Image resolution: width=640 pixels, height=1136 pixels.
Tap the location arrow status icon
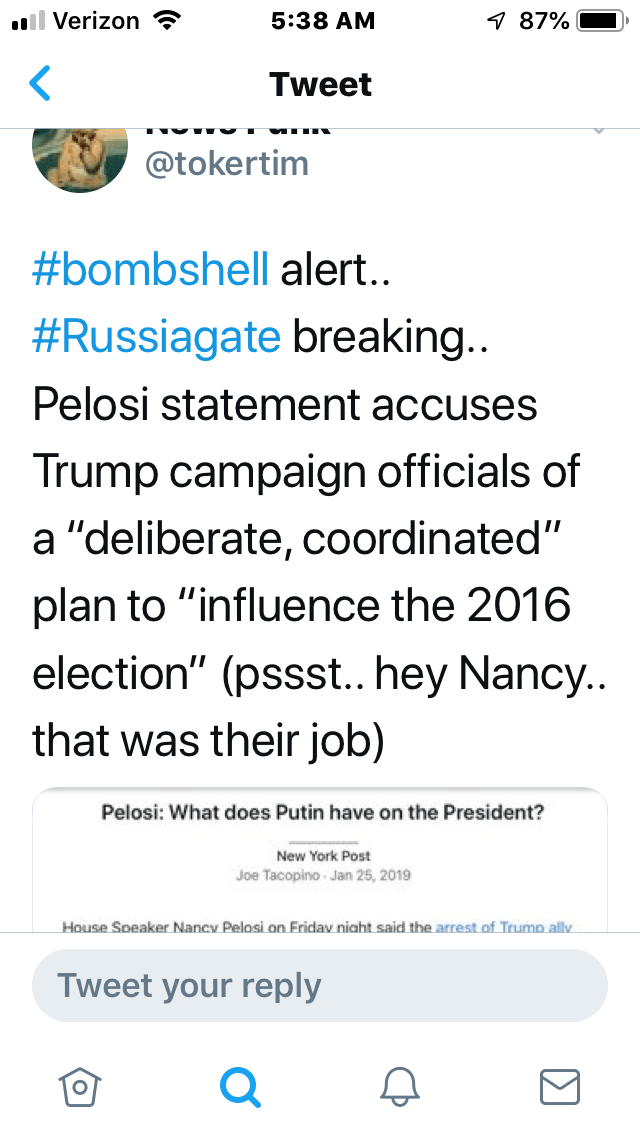[494, 21]
